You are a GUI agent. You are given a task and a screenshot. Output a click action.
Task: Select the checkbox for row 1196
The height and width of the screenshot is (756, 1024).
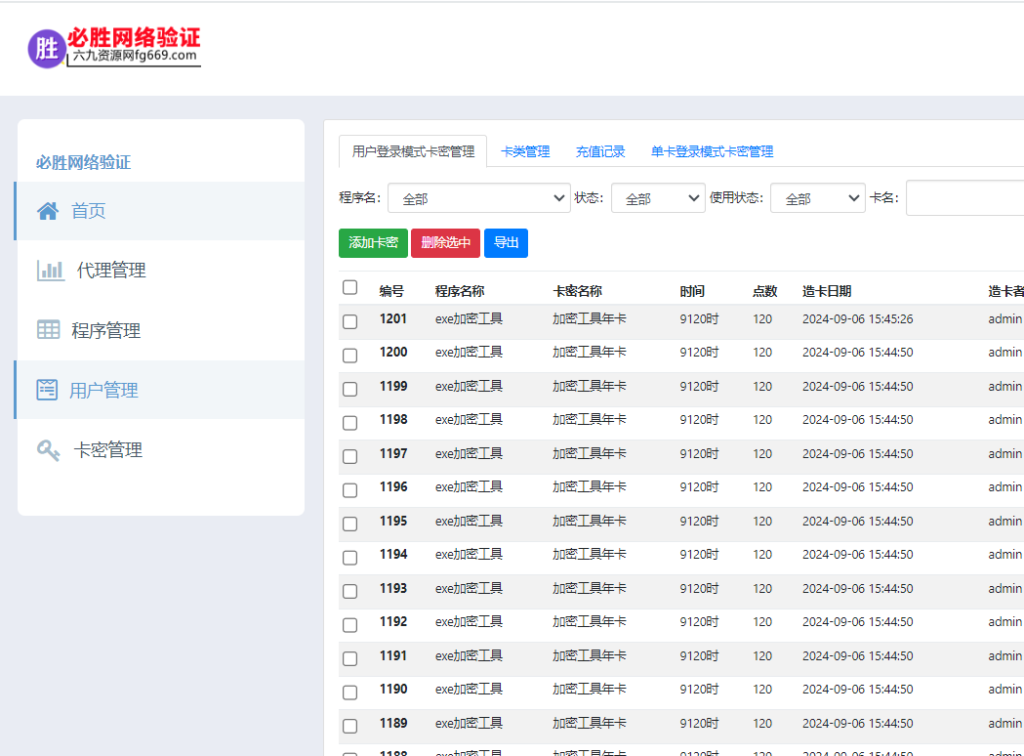point(350,490)
